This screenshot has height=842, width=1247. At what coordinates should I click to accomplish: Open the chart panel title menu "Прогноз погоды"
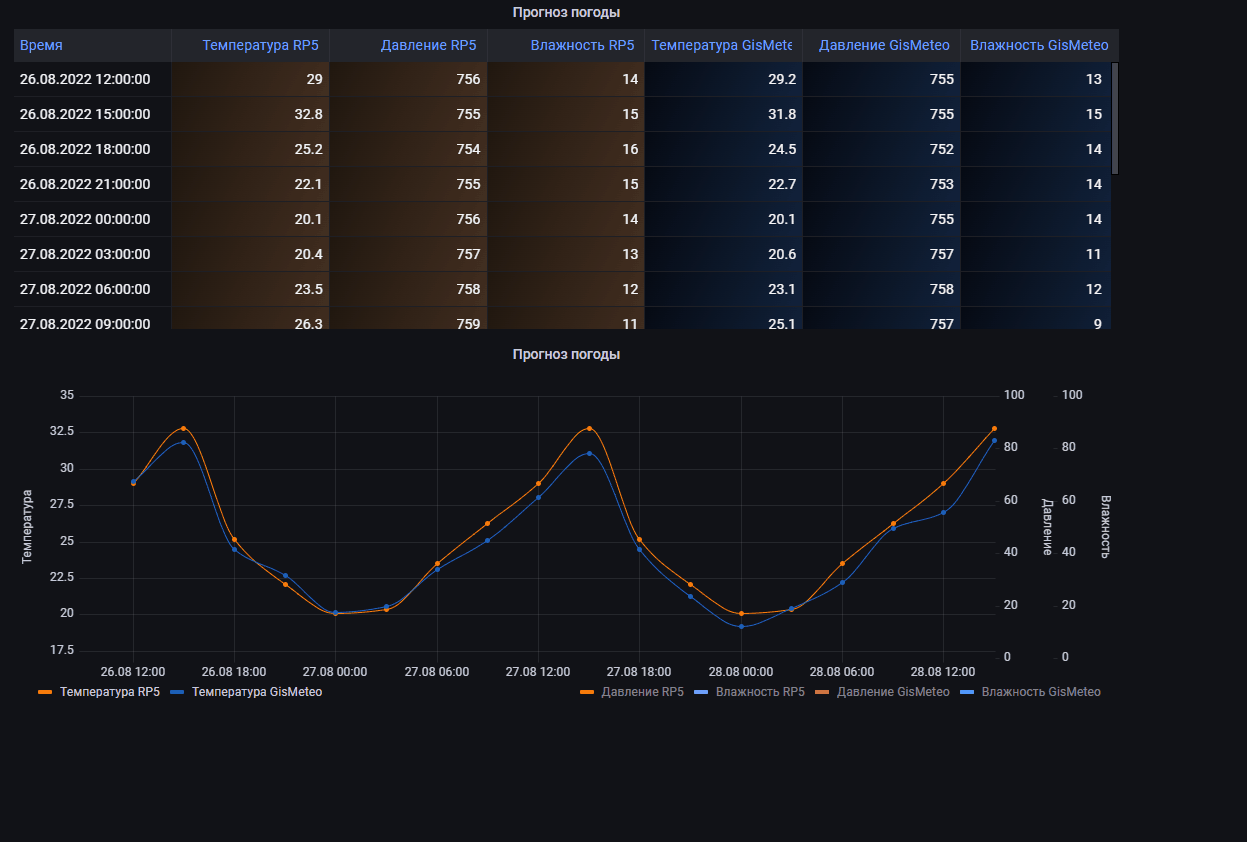point(566,355)
